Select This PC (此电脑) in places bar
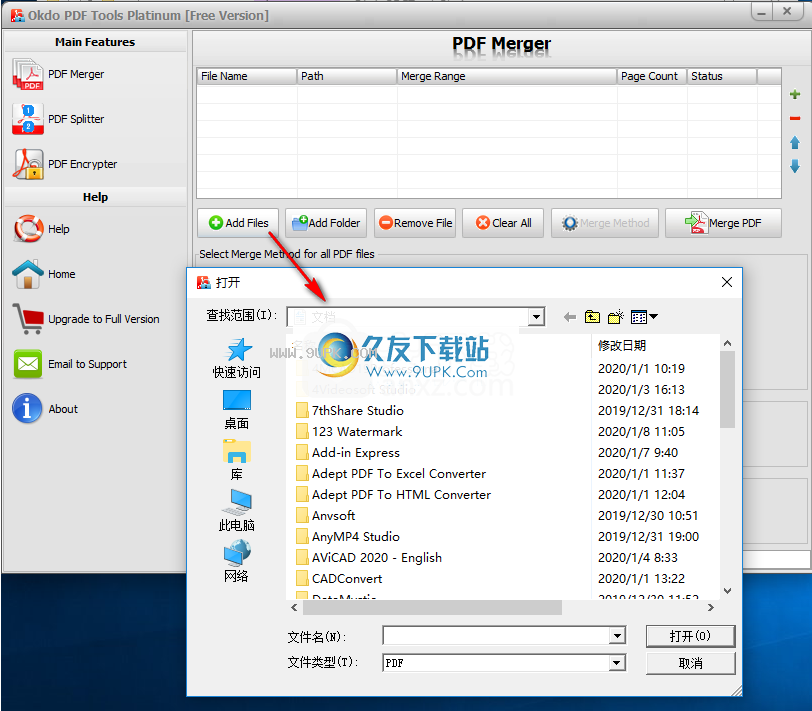The image size is (812, 711). [x=237, y=511]
